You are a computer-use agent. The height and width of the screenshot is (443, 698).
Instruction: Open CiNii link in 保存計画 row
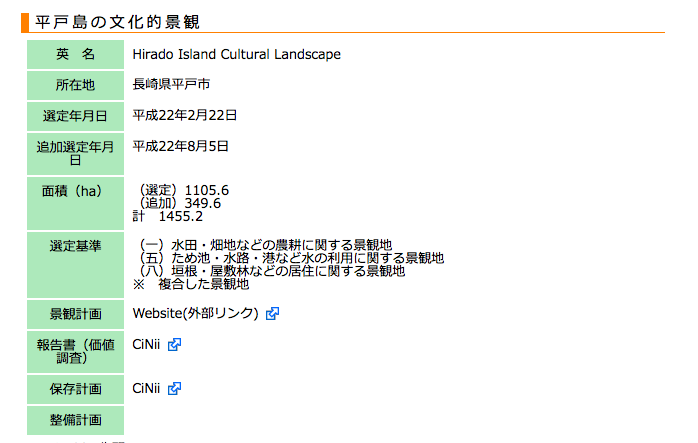(146, 389)
